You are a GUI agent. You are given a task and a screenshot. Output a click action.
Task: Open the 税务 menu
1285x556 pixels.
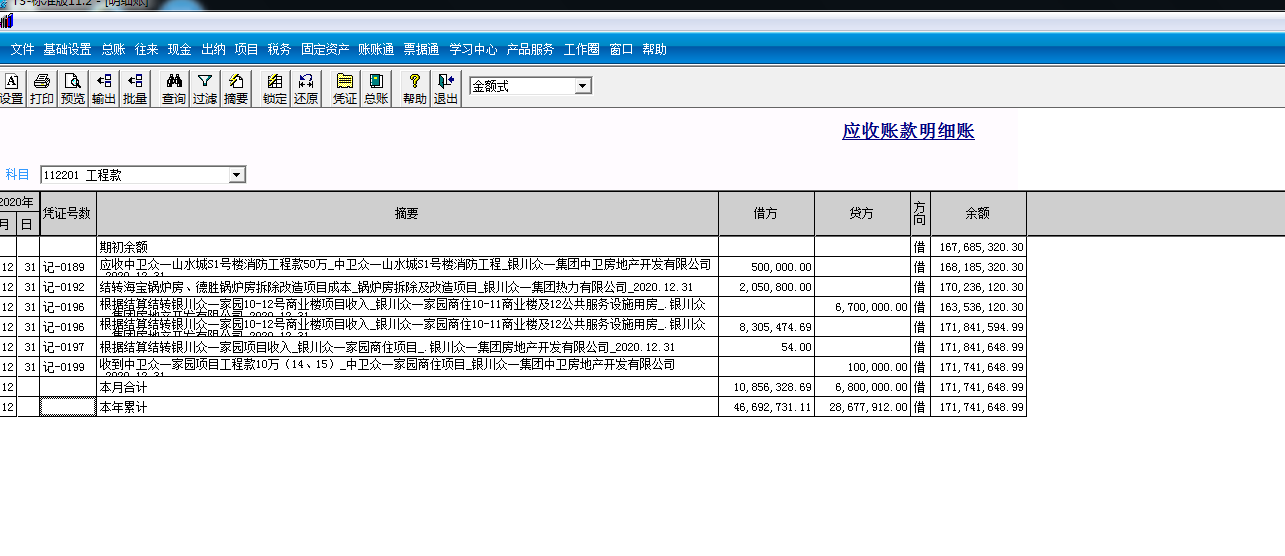[x=280, y=49]
